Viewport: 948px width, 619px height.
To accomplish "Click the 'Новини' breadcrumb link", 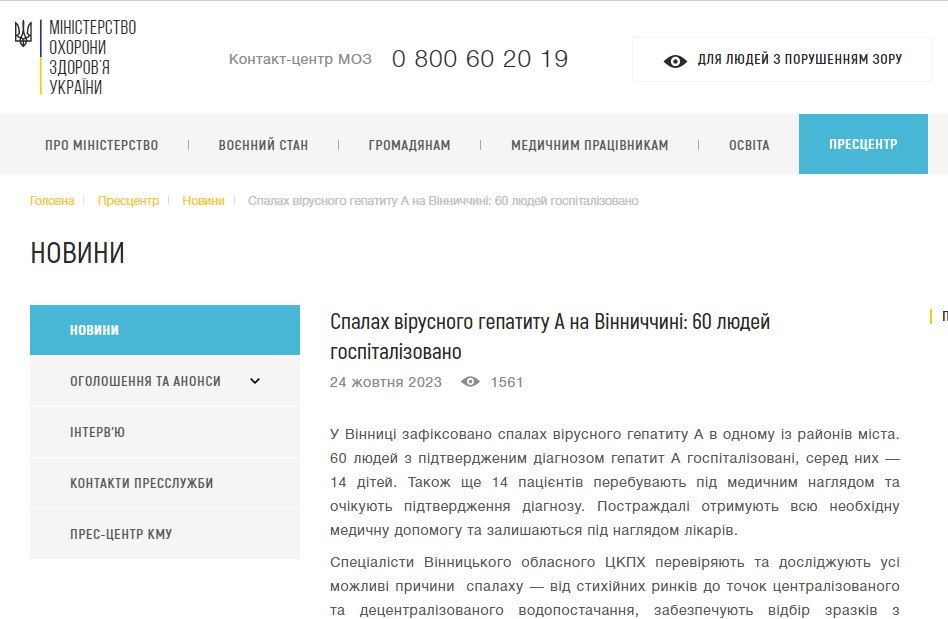I will [x=203, y=201].
